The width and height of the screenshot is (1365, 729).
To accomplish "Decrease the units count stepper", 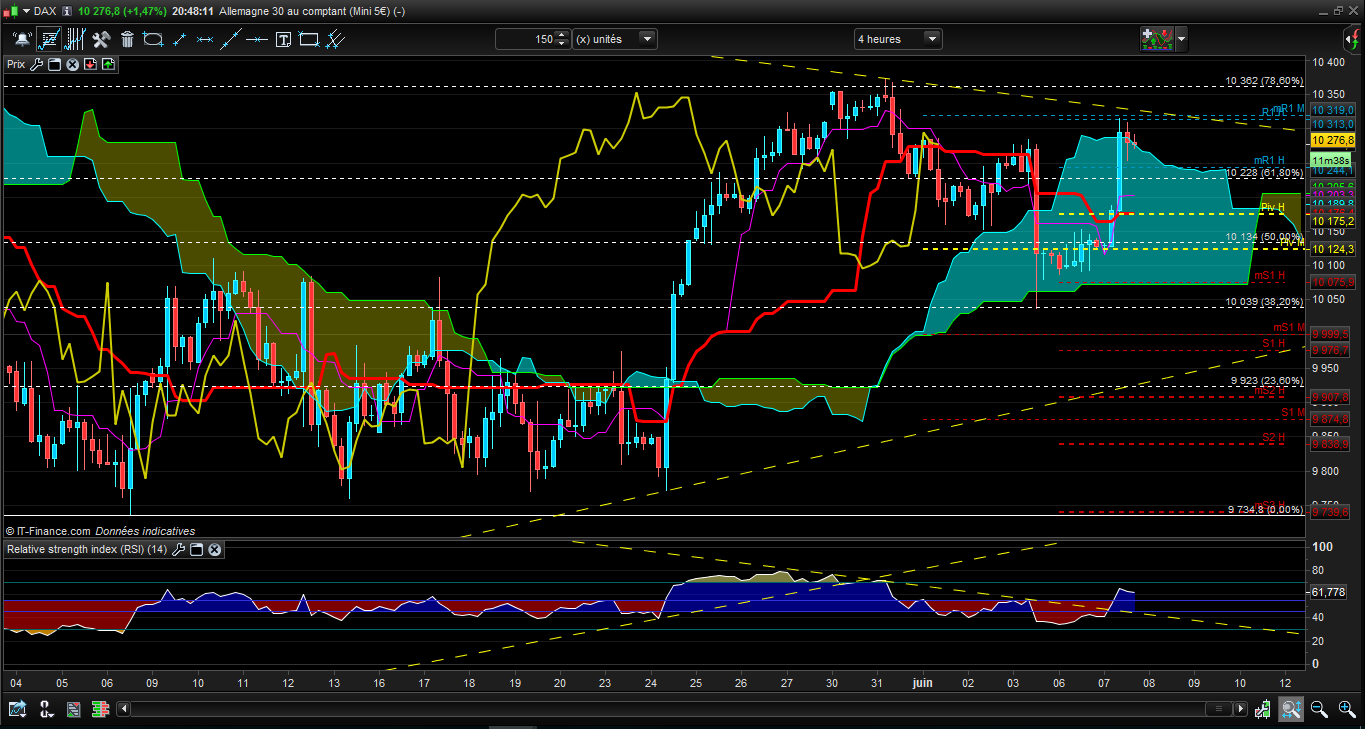I will pos(562,44).
